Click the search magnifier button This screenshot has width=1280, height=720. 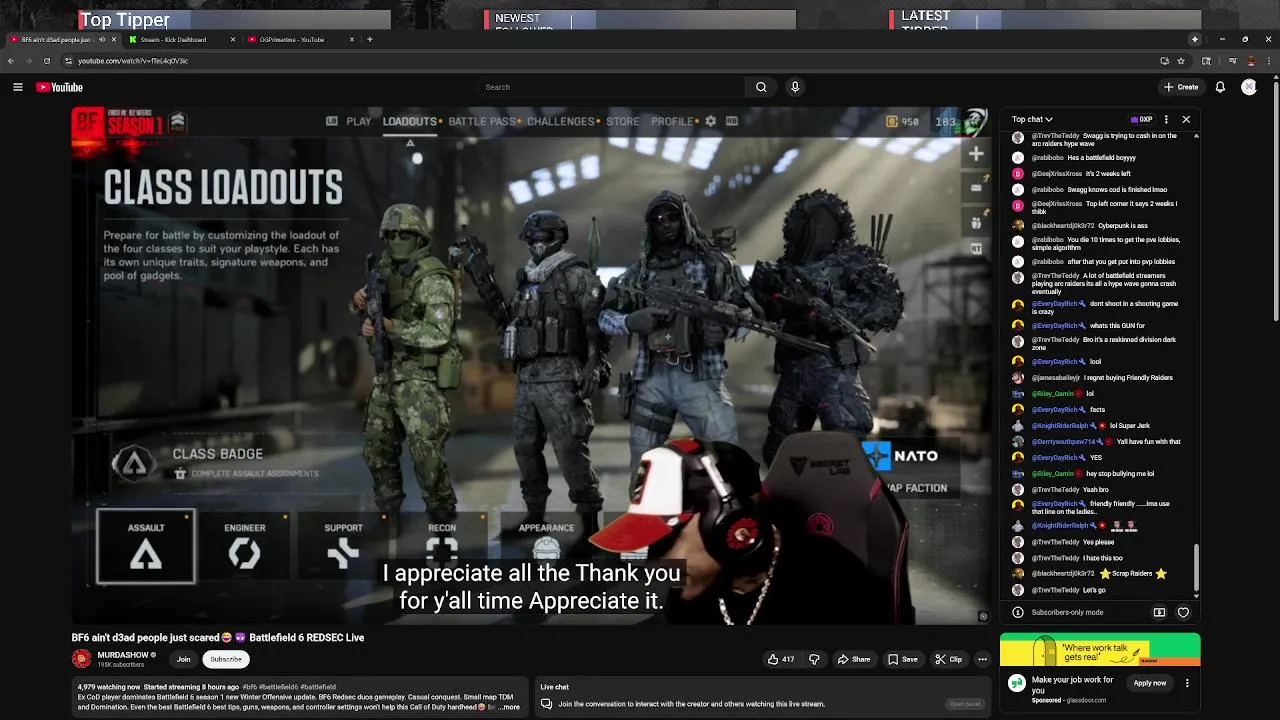(x=761, y=87)
